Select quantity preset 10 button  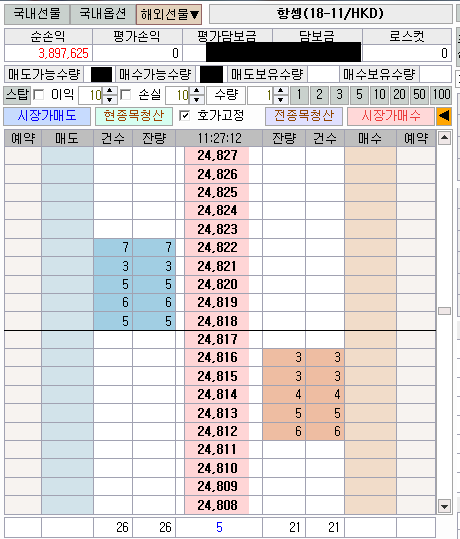coord(379,95)
